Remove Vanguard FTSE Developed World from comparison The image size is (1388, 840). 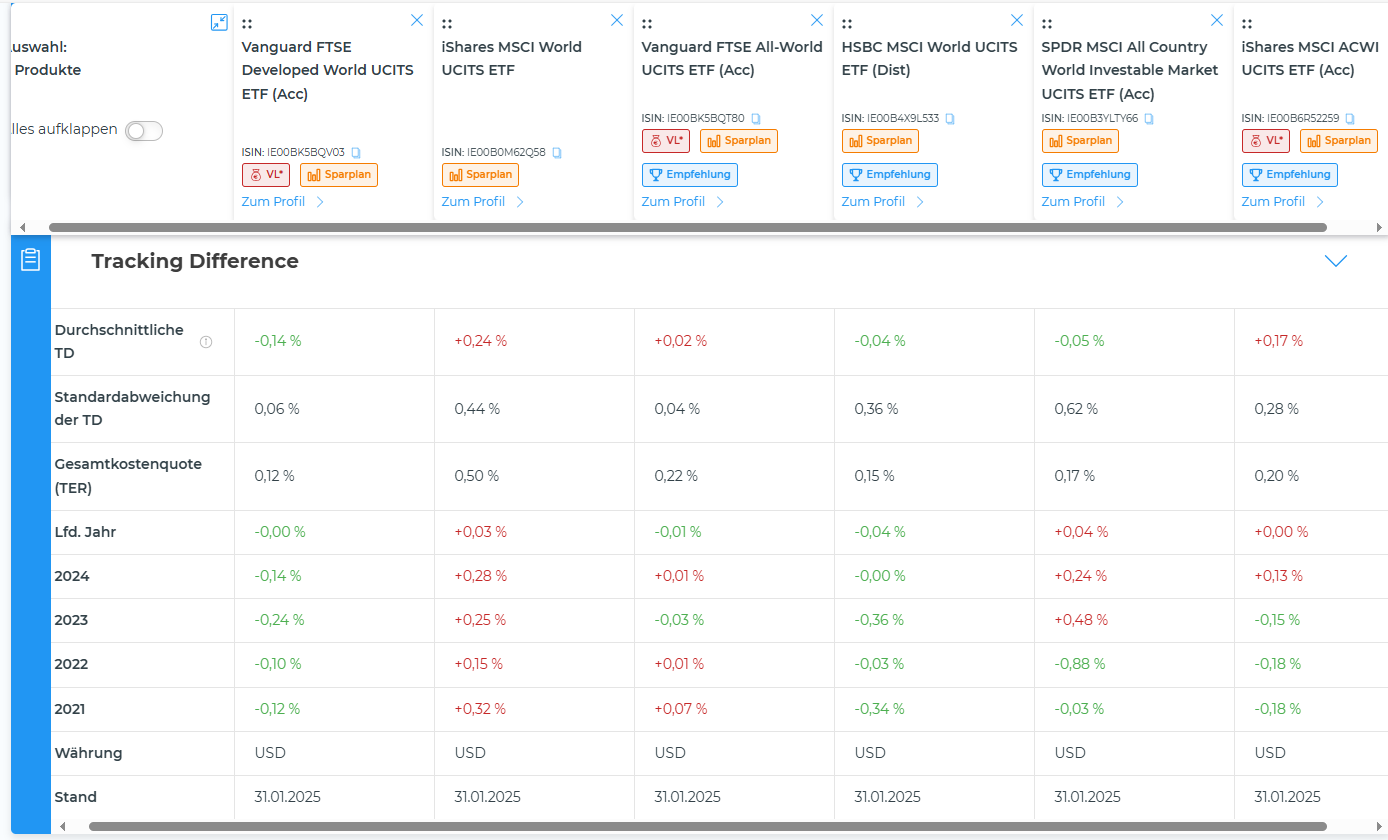417,20
